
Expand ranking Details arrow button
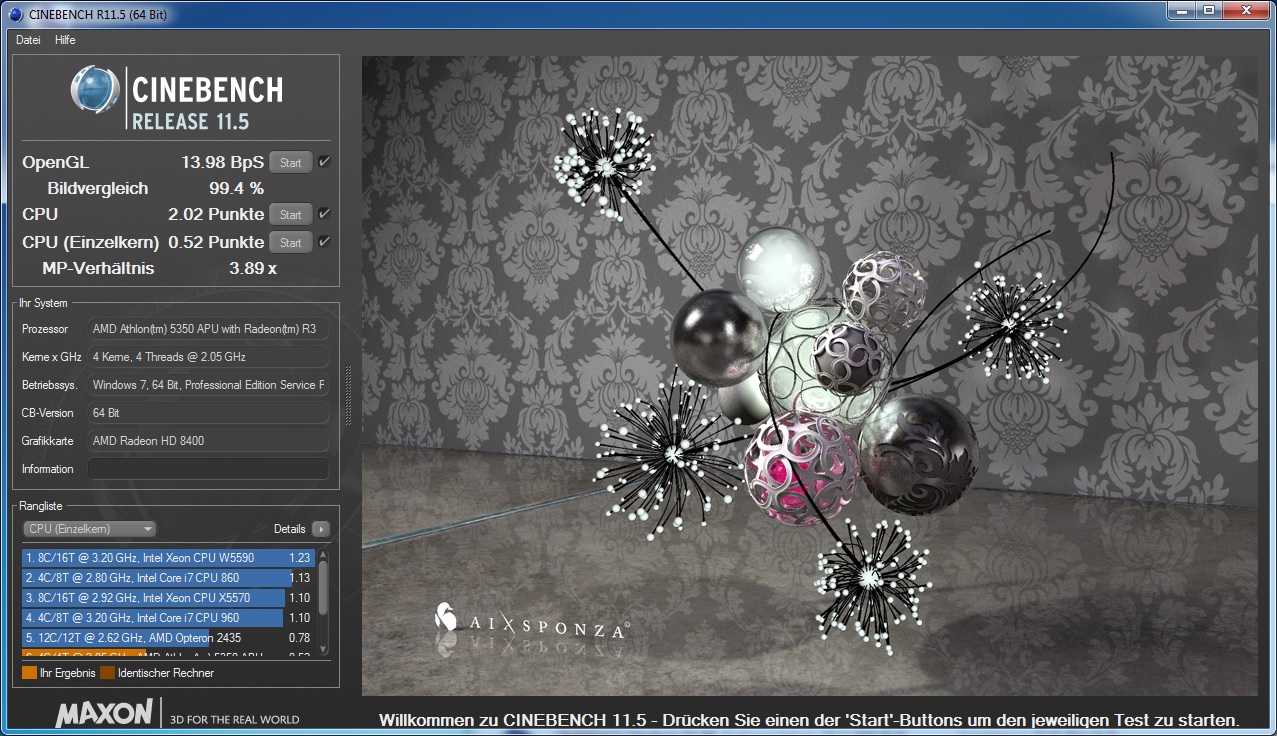[320, 529]
